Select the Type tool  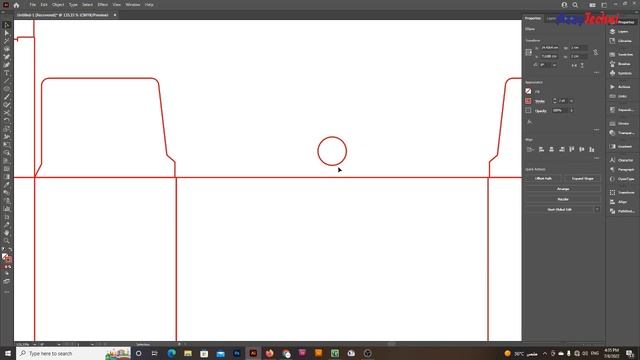pos(7,73)
